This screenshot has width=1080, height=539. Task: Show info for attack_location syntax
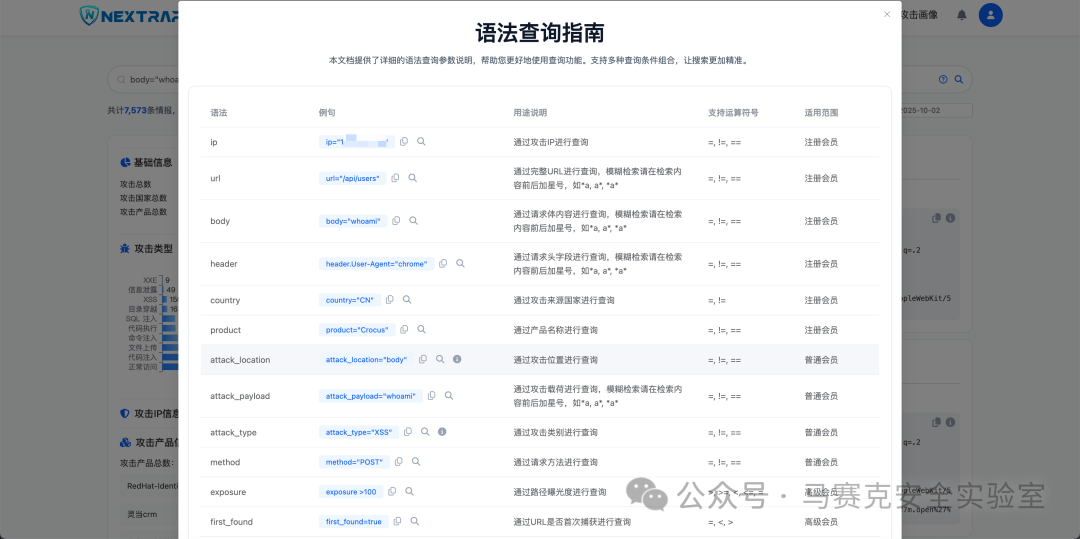(457, 359)
